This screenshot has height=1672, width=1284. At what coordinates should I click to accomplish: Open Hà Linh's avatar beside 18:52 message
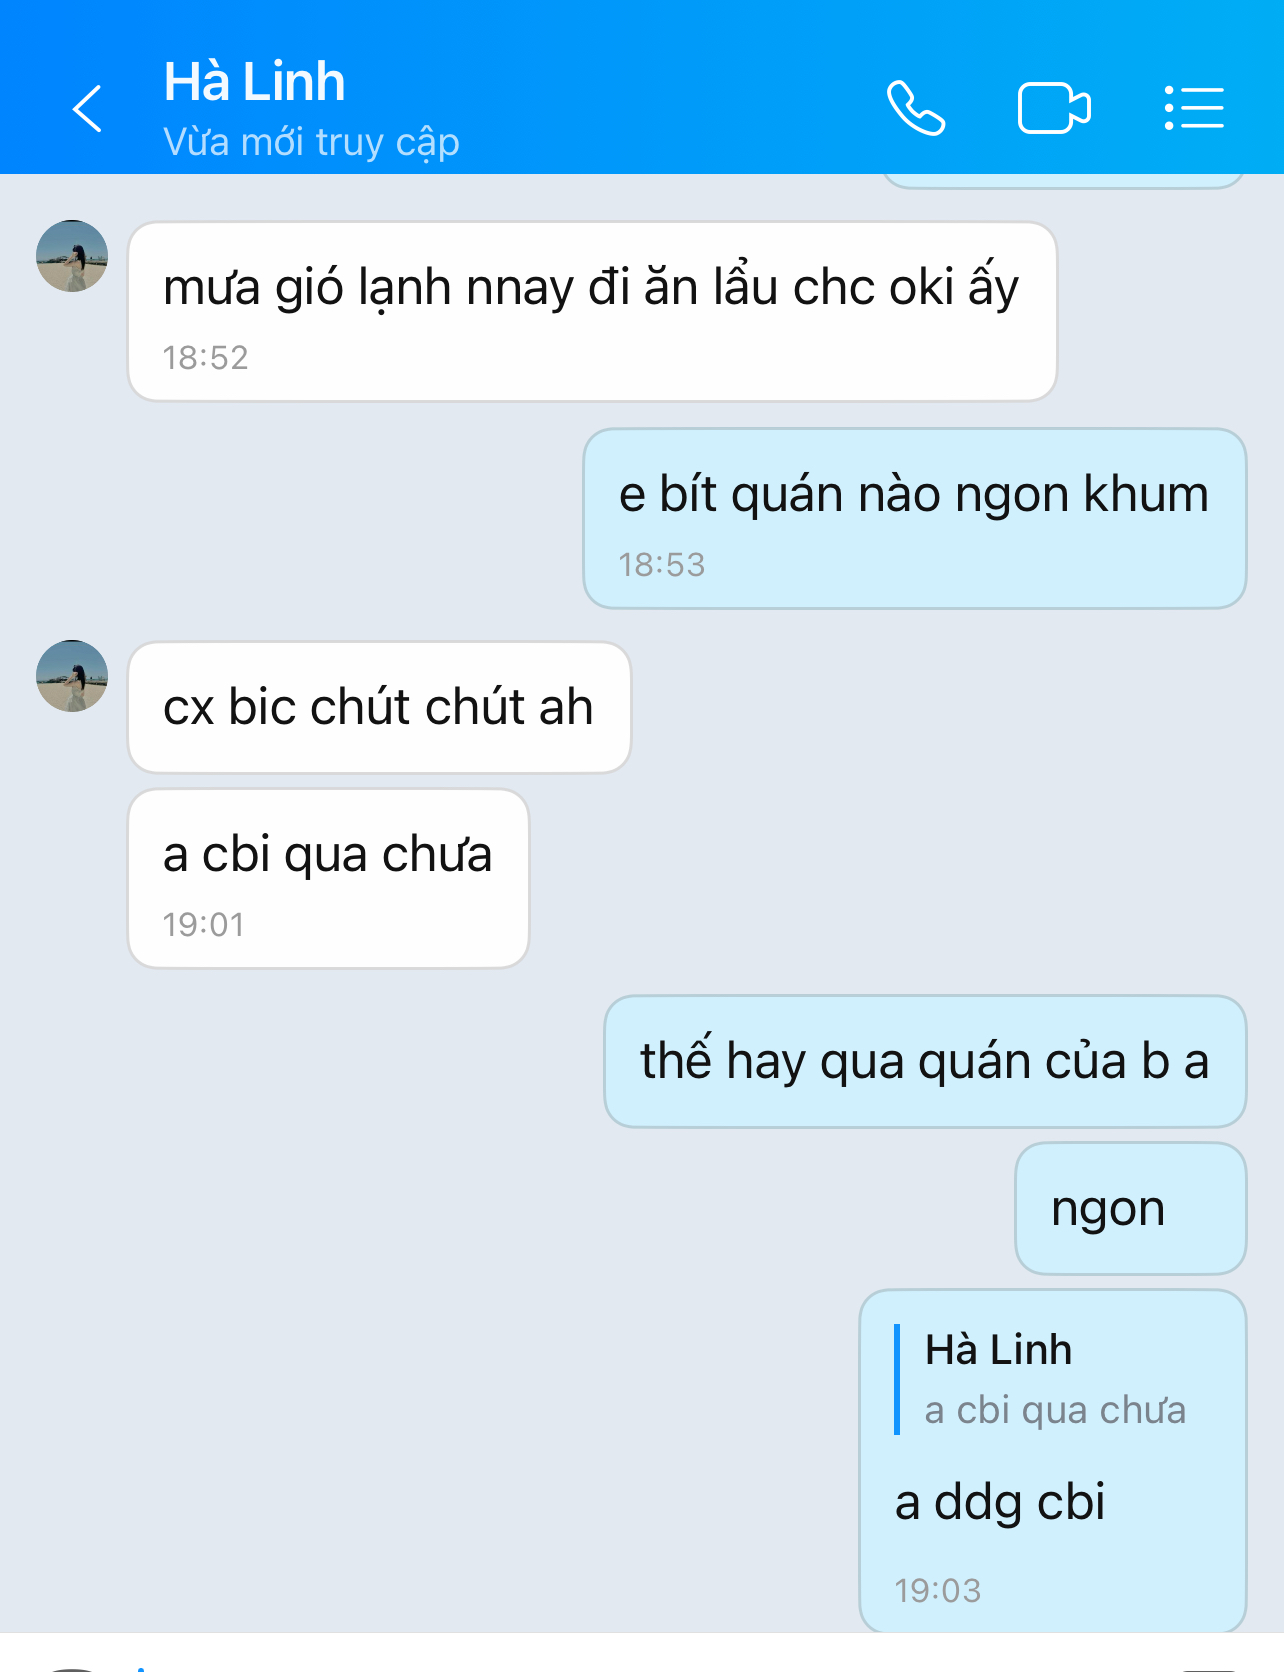click(72, 256)
